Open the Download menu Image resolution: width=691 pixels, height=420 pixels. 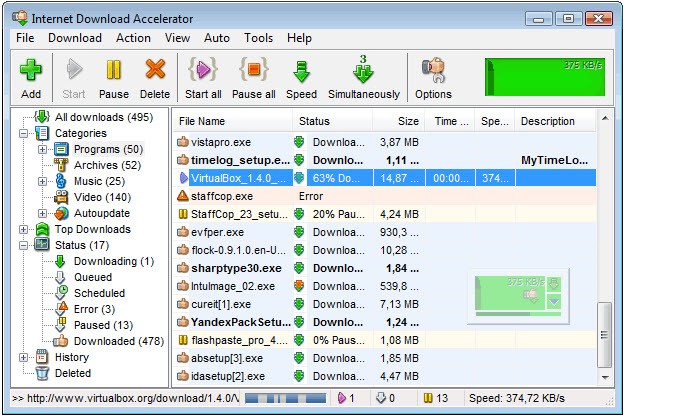[75, 38]
